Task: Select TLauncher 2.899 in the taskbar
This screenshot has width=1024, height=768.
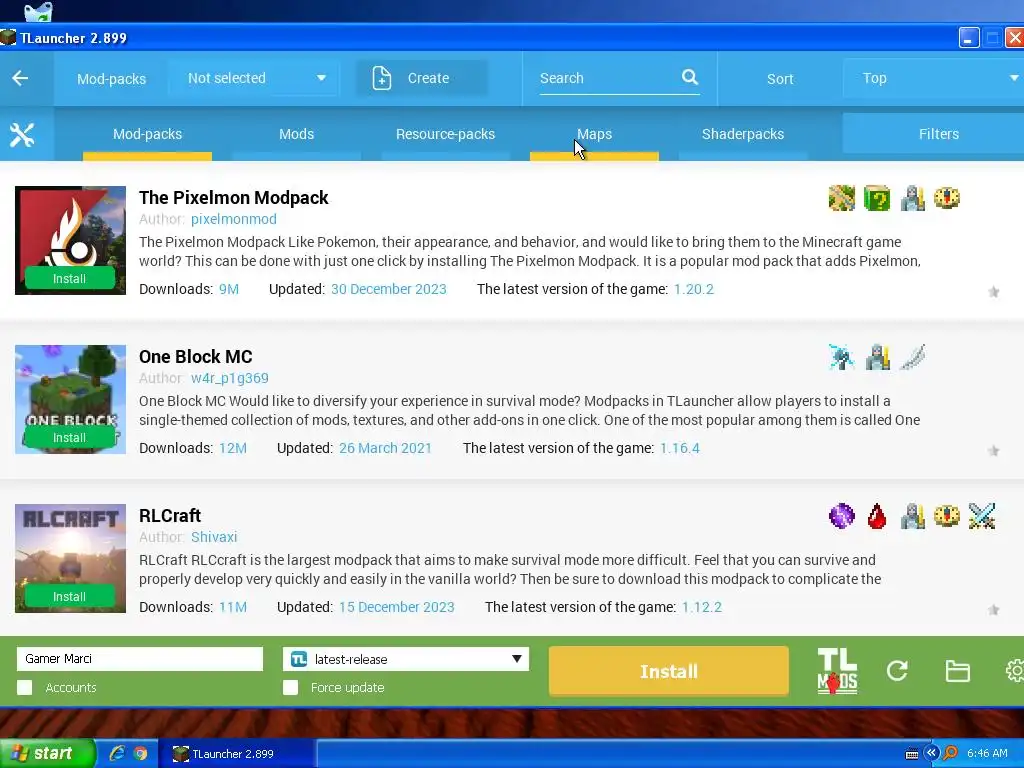Action: point(238,754)
